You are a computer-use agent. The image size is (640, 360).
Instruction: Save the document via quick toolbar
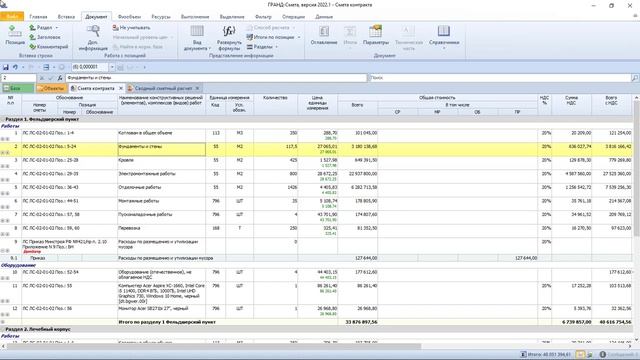point(6,67)
